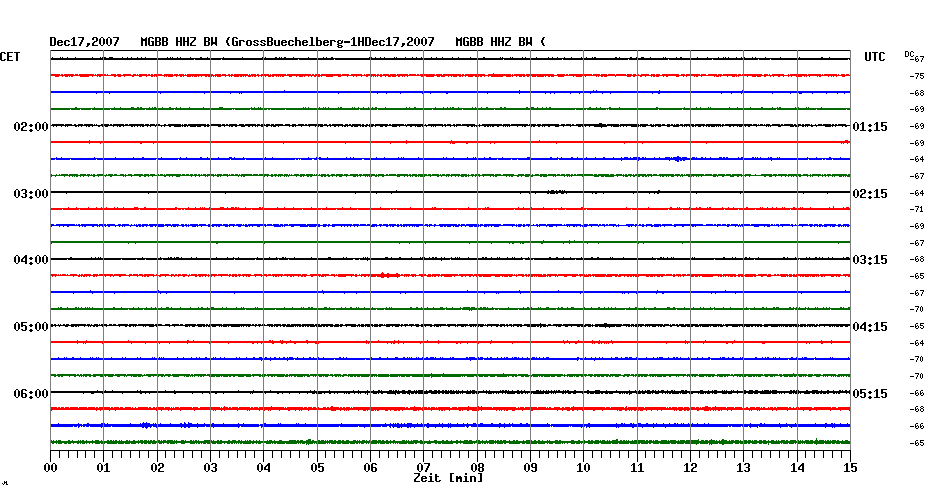930x494 pixels.
Task: Click the -75 DC offset value
Action: pyautogui.click(x=917, y=77)
